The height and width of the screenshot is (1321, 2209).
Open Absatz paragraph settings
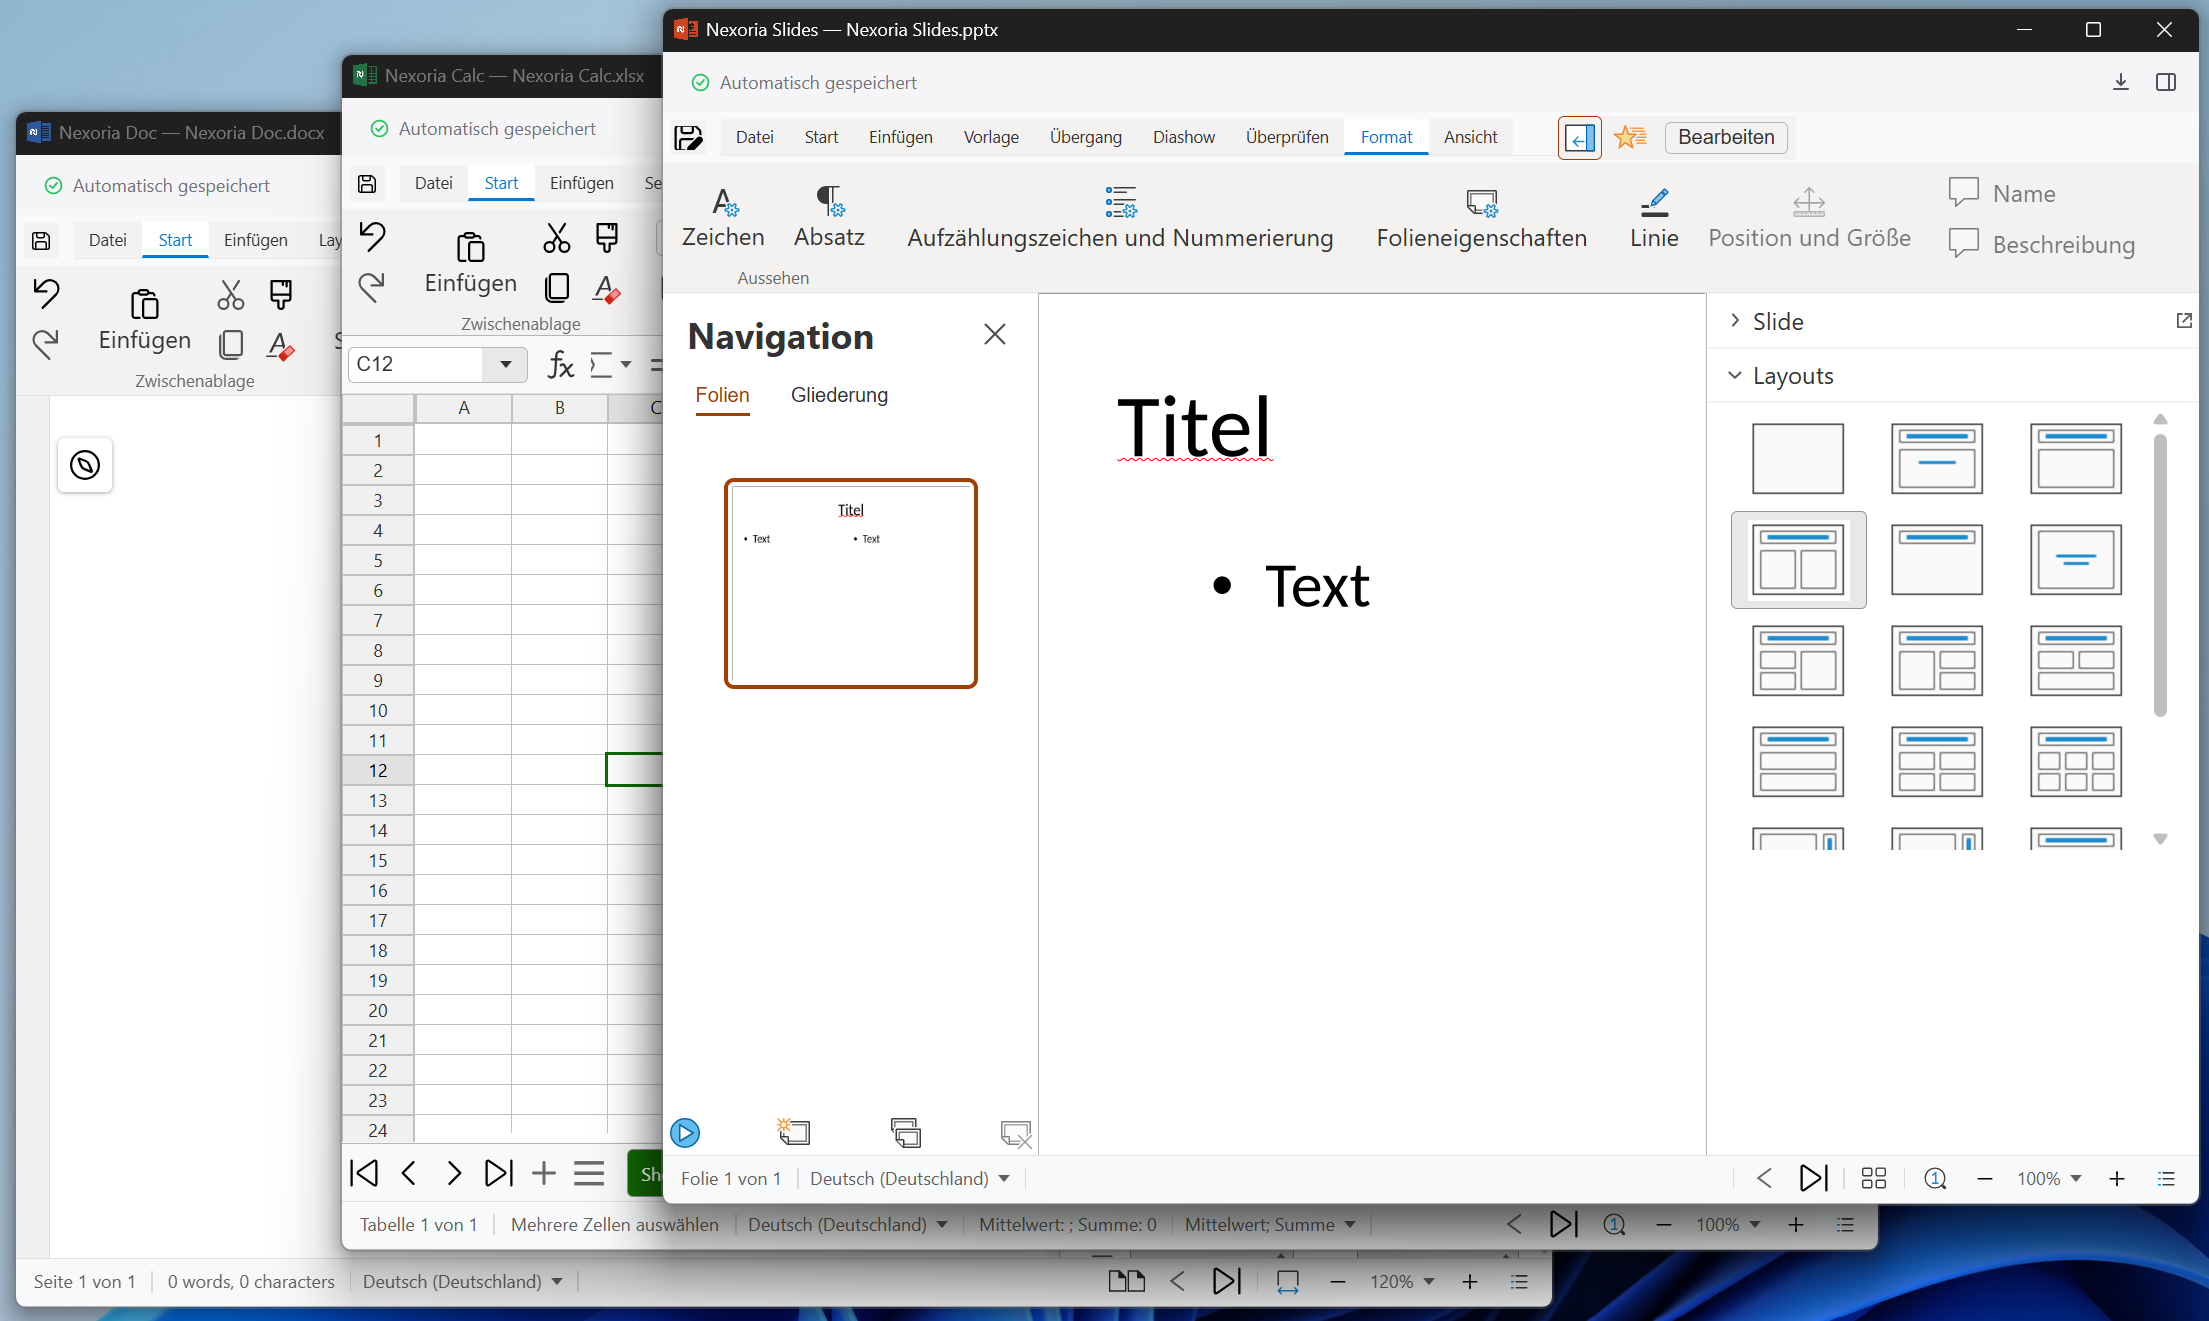pos(829,217)
